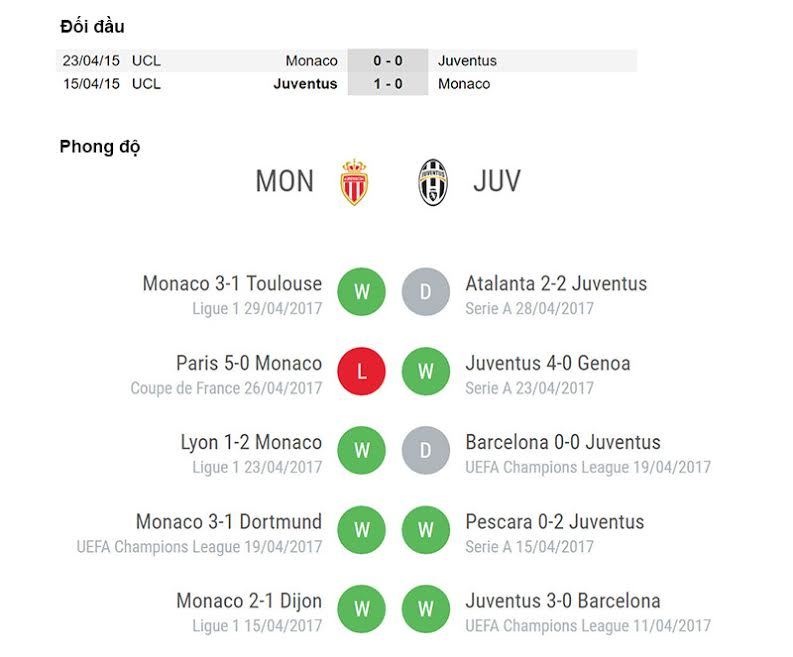793x657 pixels.
Task: Click the JUV team abbreviation
Action: [x=496, y=181]
